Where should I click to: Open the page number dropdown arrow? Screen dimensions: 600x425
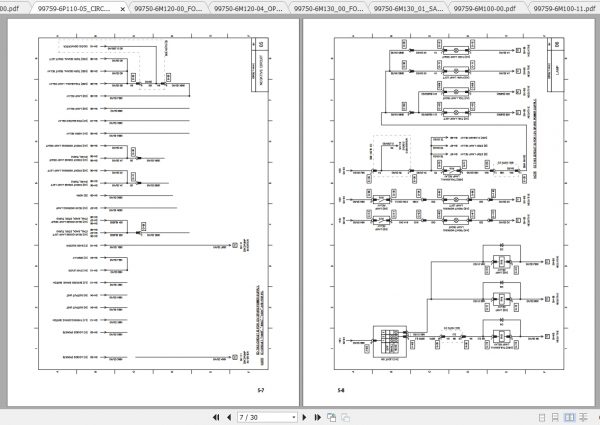(x=293, y=417)
